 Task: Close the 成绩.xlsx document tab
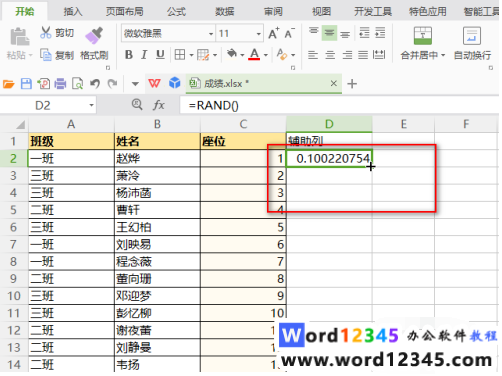(x=333, y=83)
